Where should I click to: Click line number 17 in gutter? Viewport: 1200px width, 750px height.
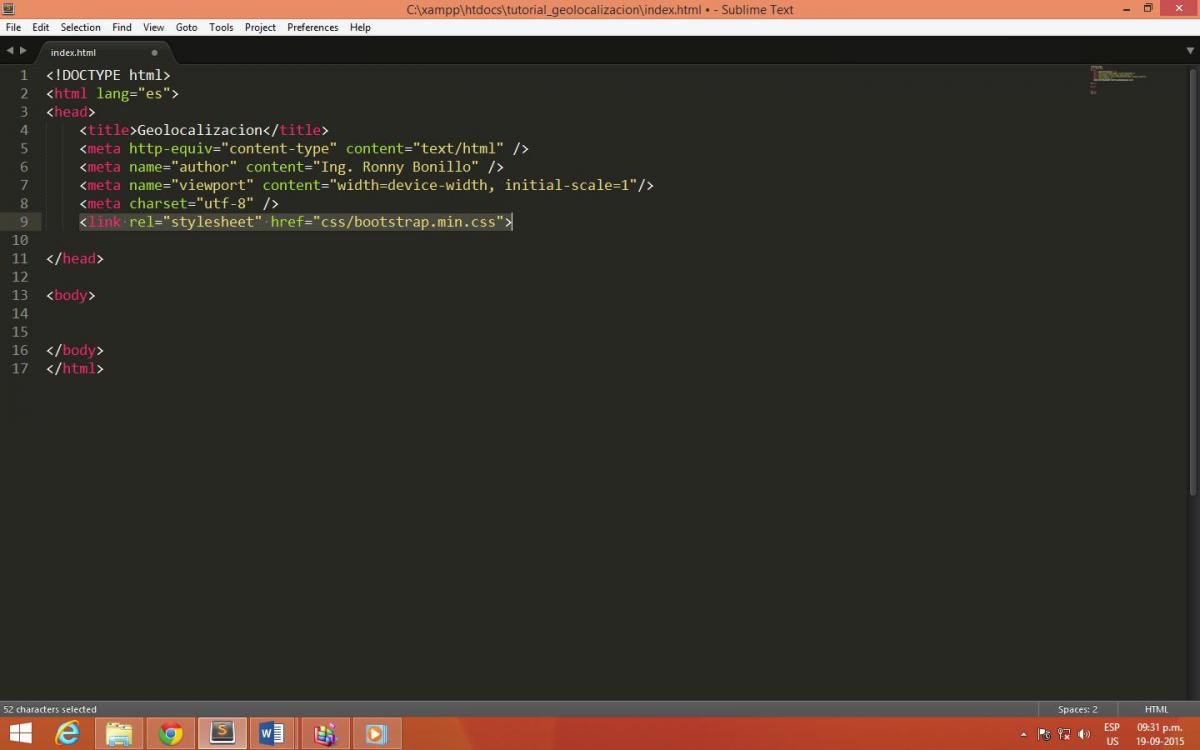(20, 368)
